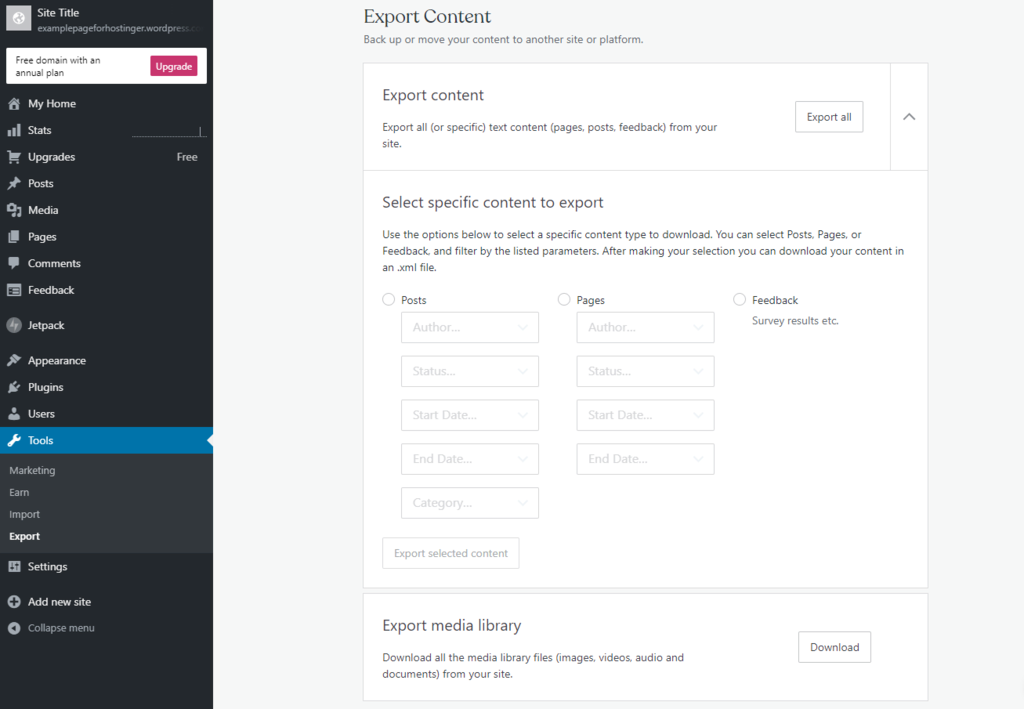Collapse the Export content card
Image resolution: width=1024 pixels, height=709 pixels.
909,116
